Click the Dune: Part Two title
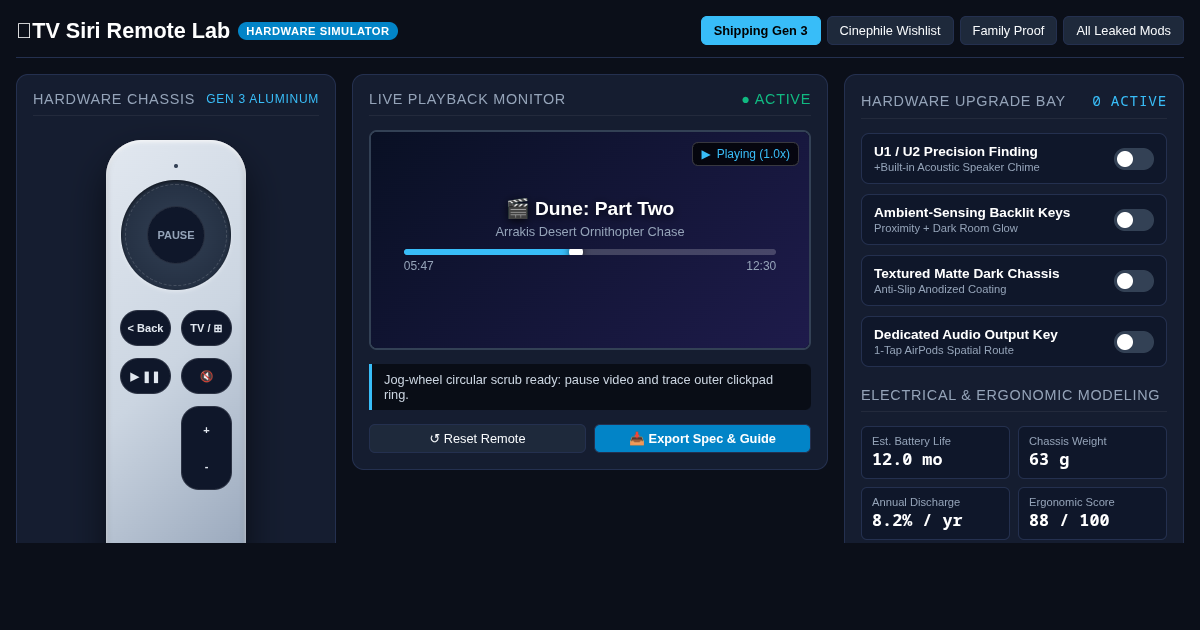 [590, 208]
